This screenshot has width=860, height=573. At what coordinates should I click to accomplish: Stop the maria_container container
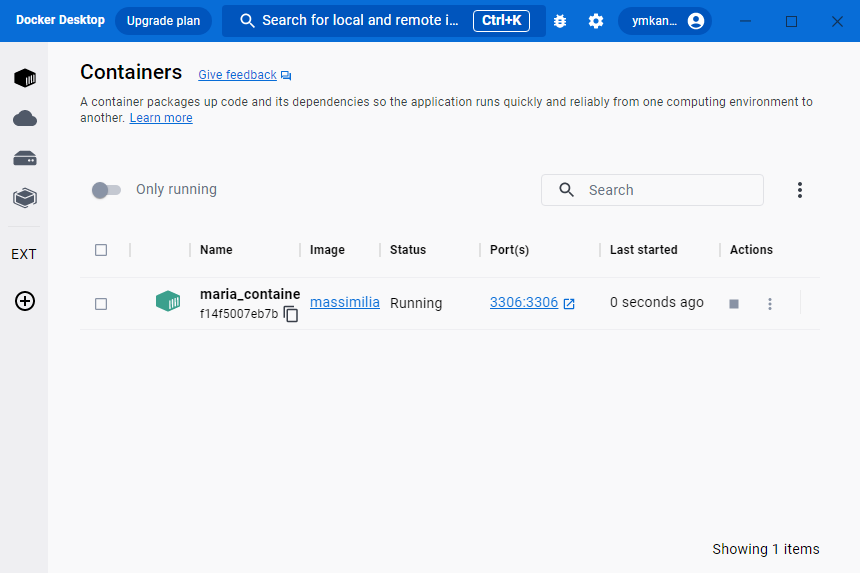pos(734,304)
